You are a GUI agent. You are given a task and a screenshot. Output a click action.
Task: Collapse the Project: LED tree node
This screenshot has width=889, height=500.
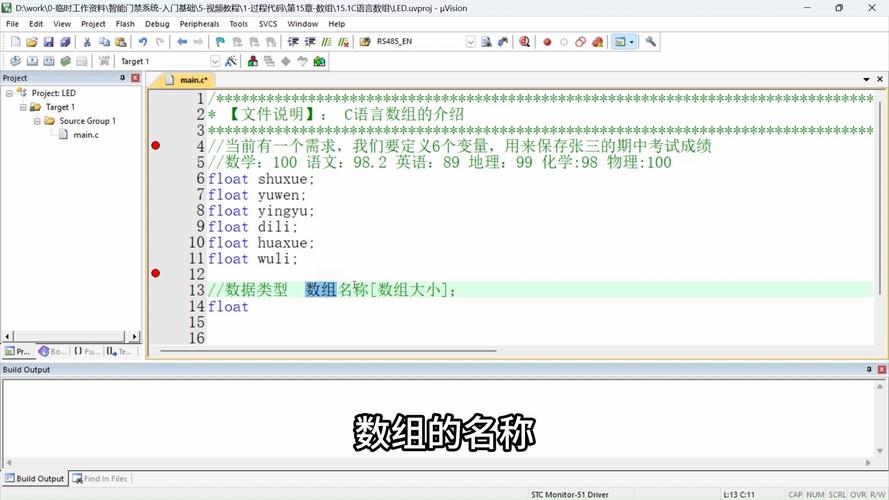(9, 93)
